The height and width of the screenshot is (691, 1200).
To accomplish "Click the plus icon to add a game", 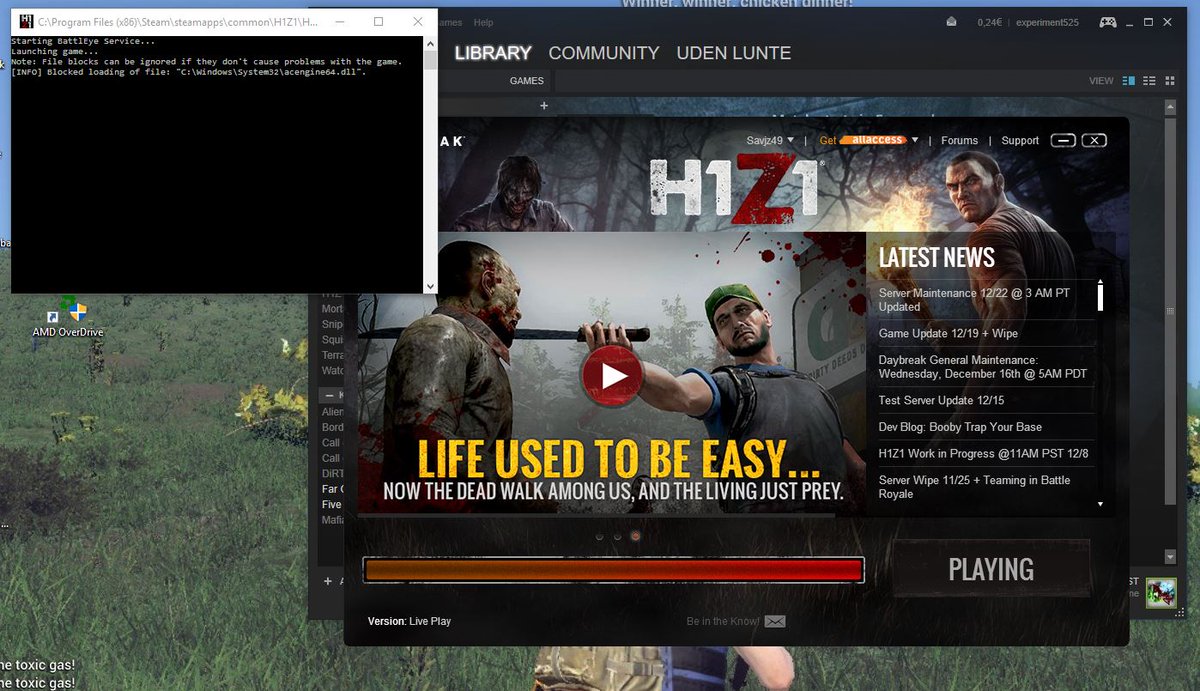I will [327, 581].
